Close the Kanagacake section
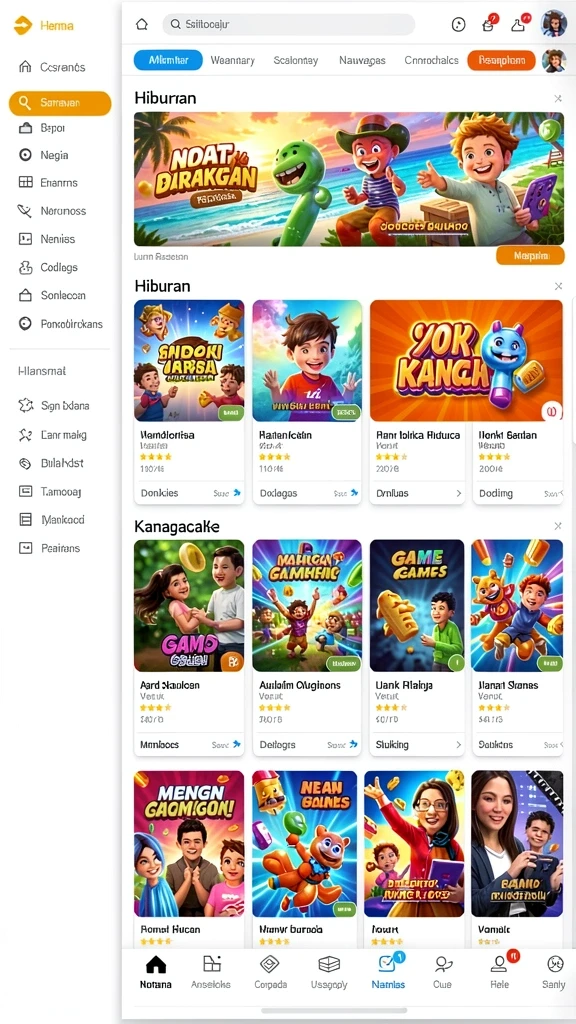Viewport: 576px width, 1024px height. pyautogui.click(x=558, y=526)
